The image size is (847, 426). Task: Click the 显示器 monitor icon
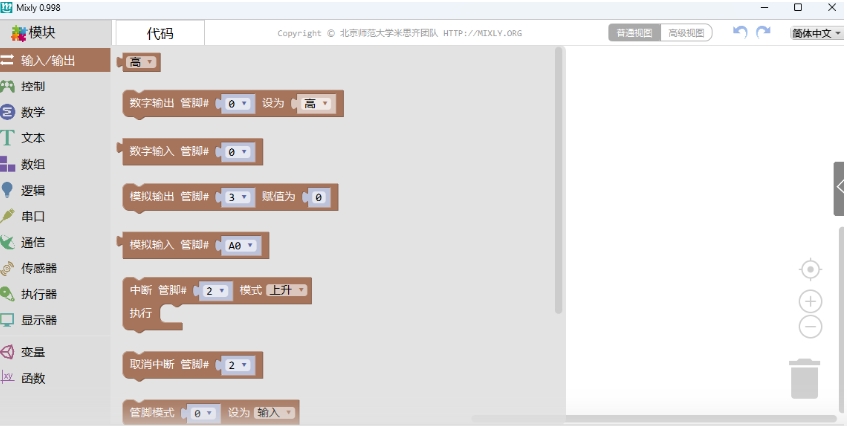(8, 320)
